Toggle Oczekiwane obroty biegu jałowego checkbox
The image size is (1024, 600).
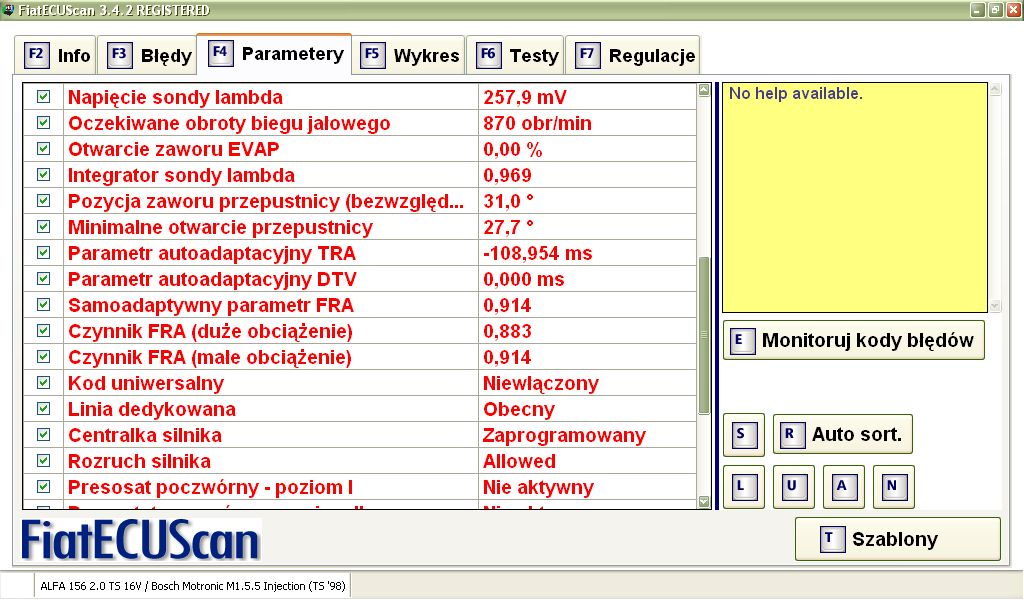click(43, 123)
